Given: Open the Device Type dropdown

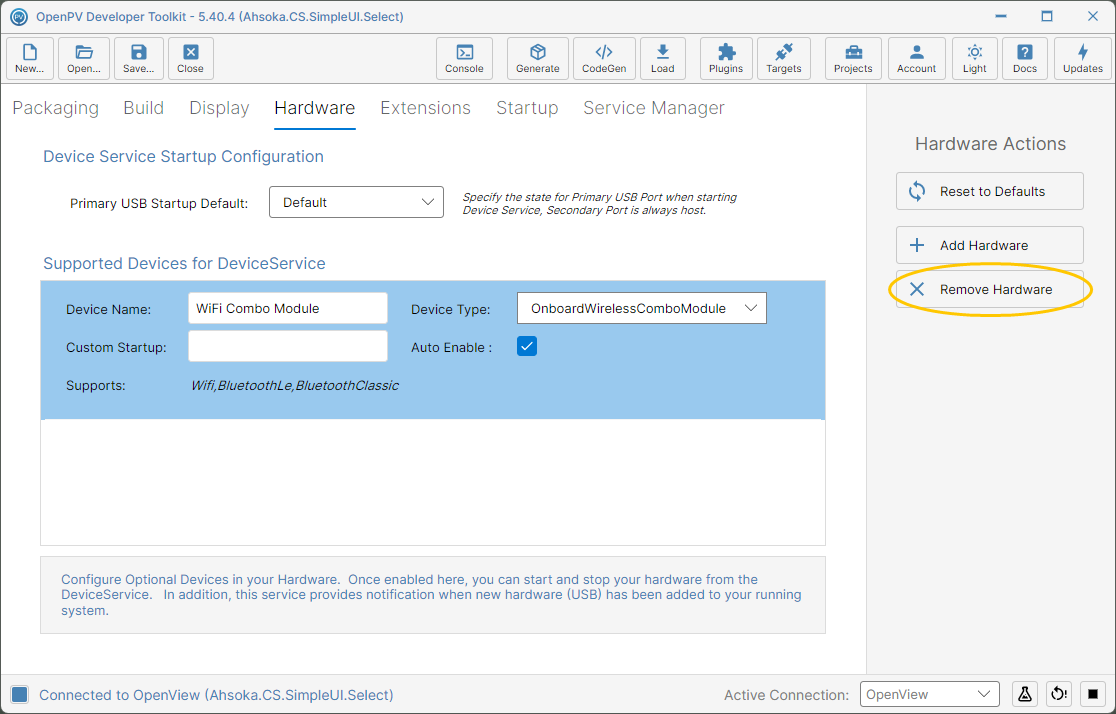Looking at the screenshot, I should 642,308.
